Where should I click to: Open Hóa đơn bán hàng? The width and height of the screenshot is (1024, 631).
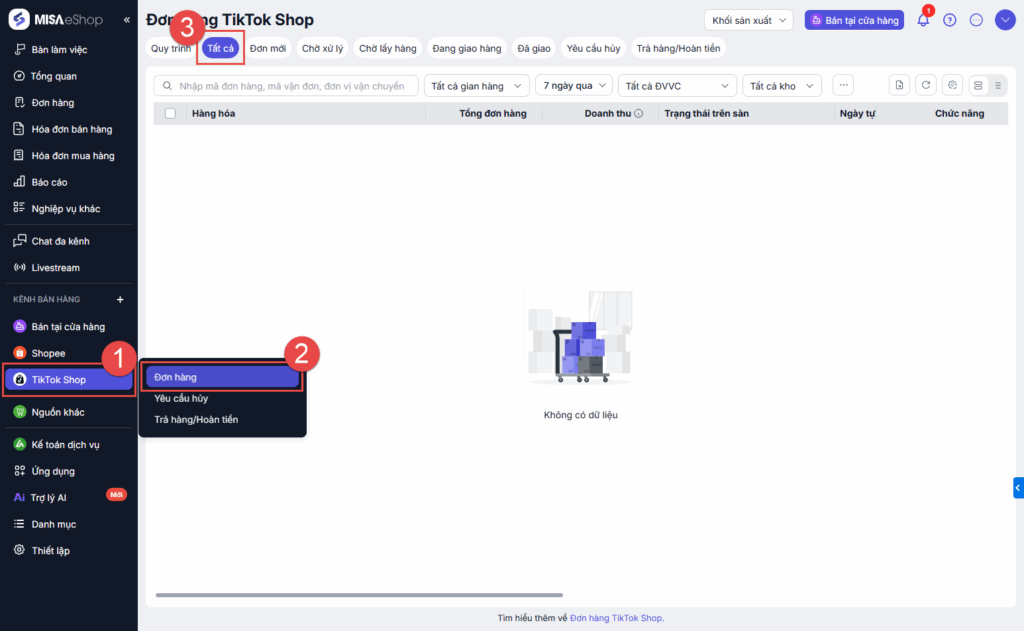pyautogui.click(x=71, y=129)
